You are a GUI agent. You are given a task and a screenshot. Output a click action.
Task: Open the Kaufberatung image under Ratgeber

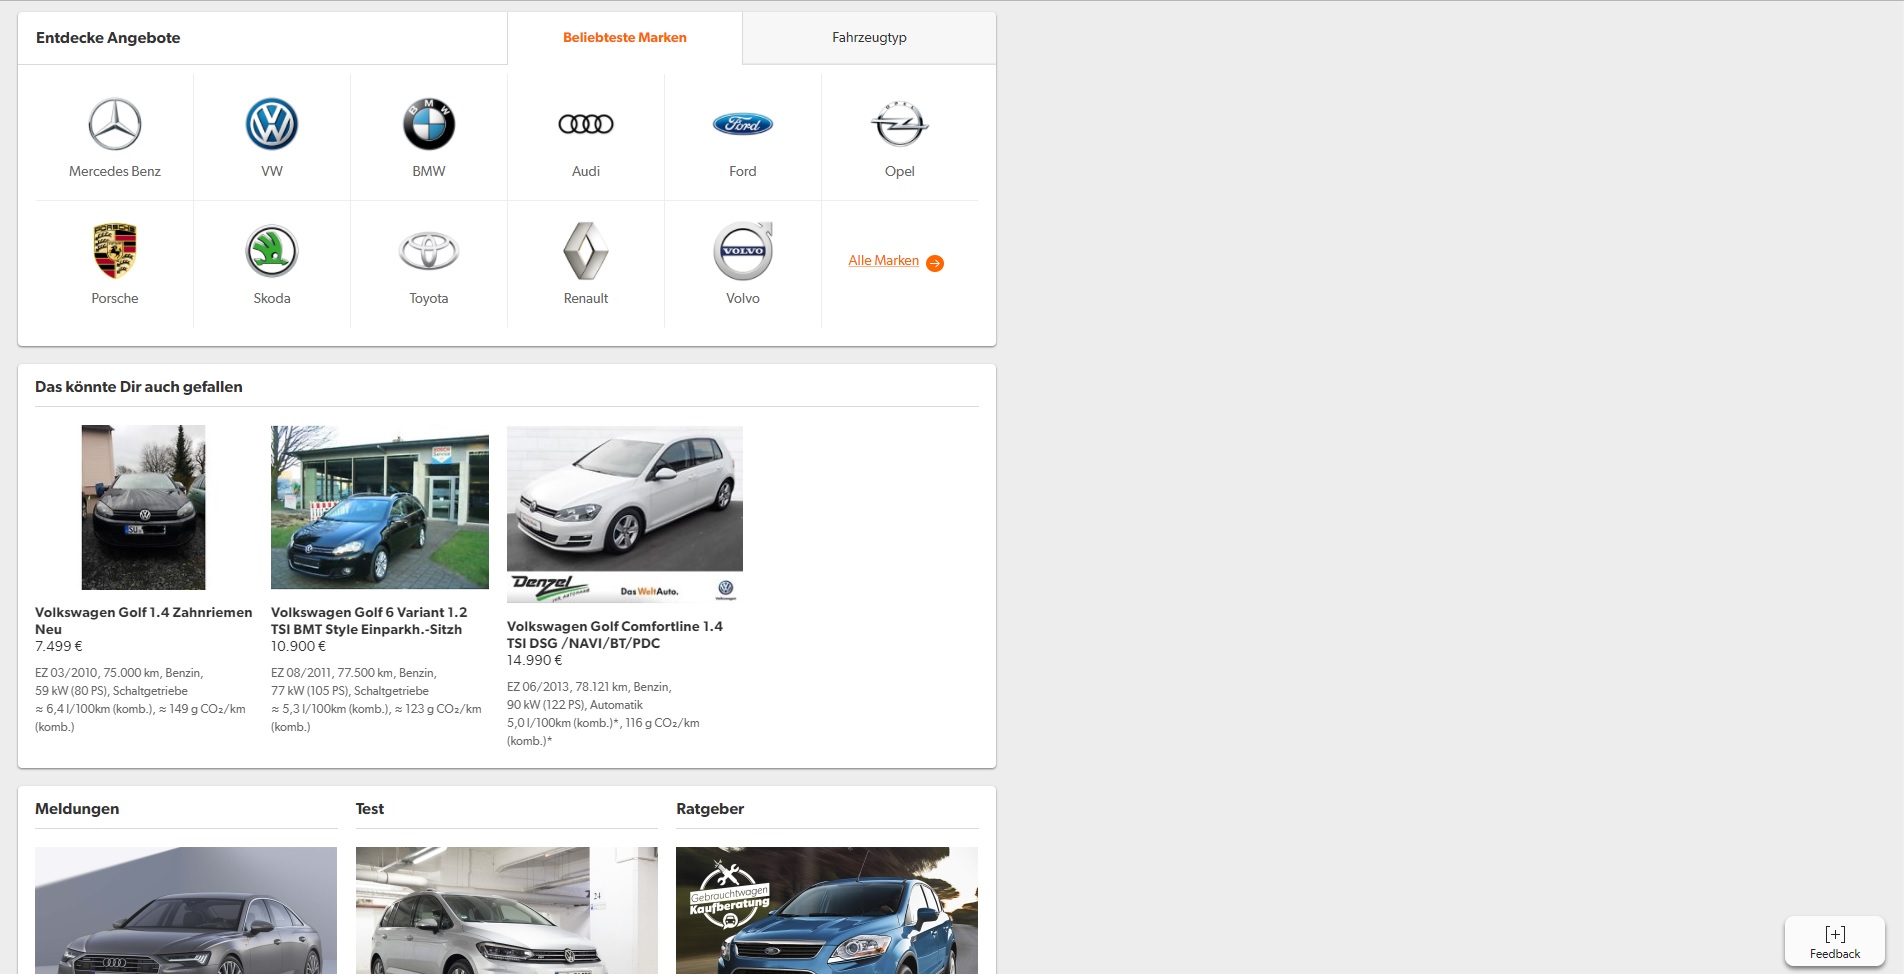coord(827,910)
